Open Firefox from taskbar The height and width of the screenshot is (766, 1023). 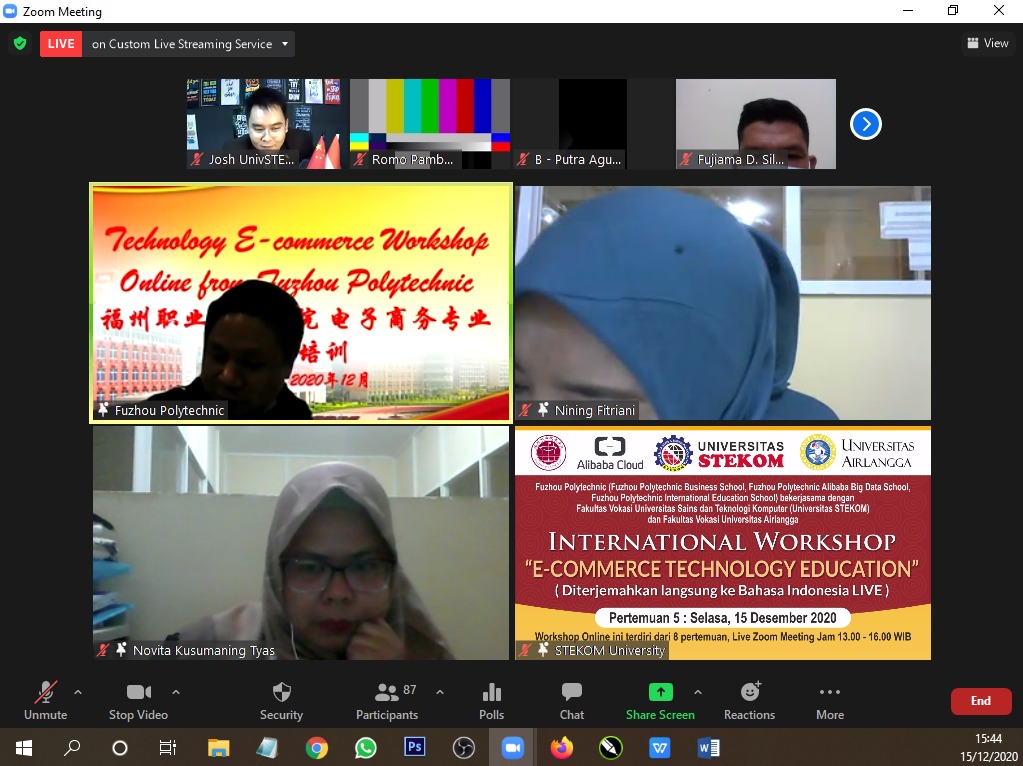pos(561,748)
